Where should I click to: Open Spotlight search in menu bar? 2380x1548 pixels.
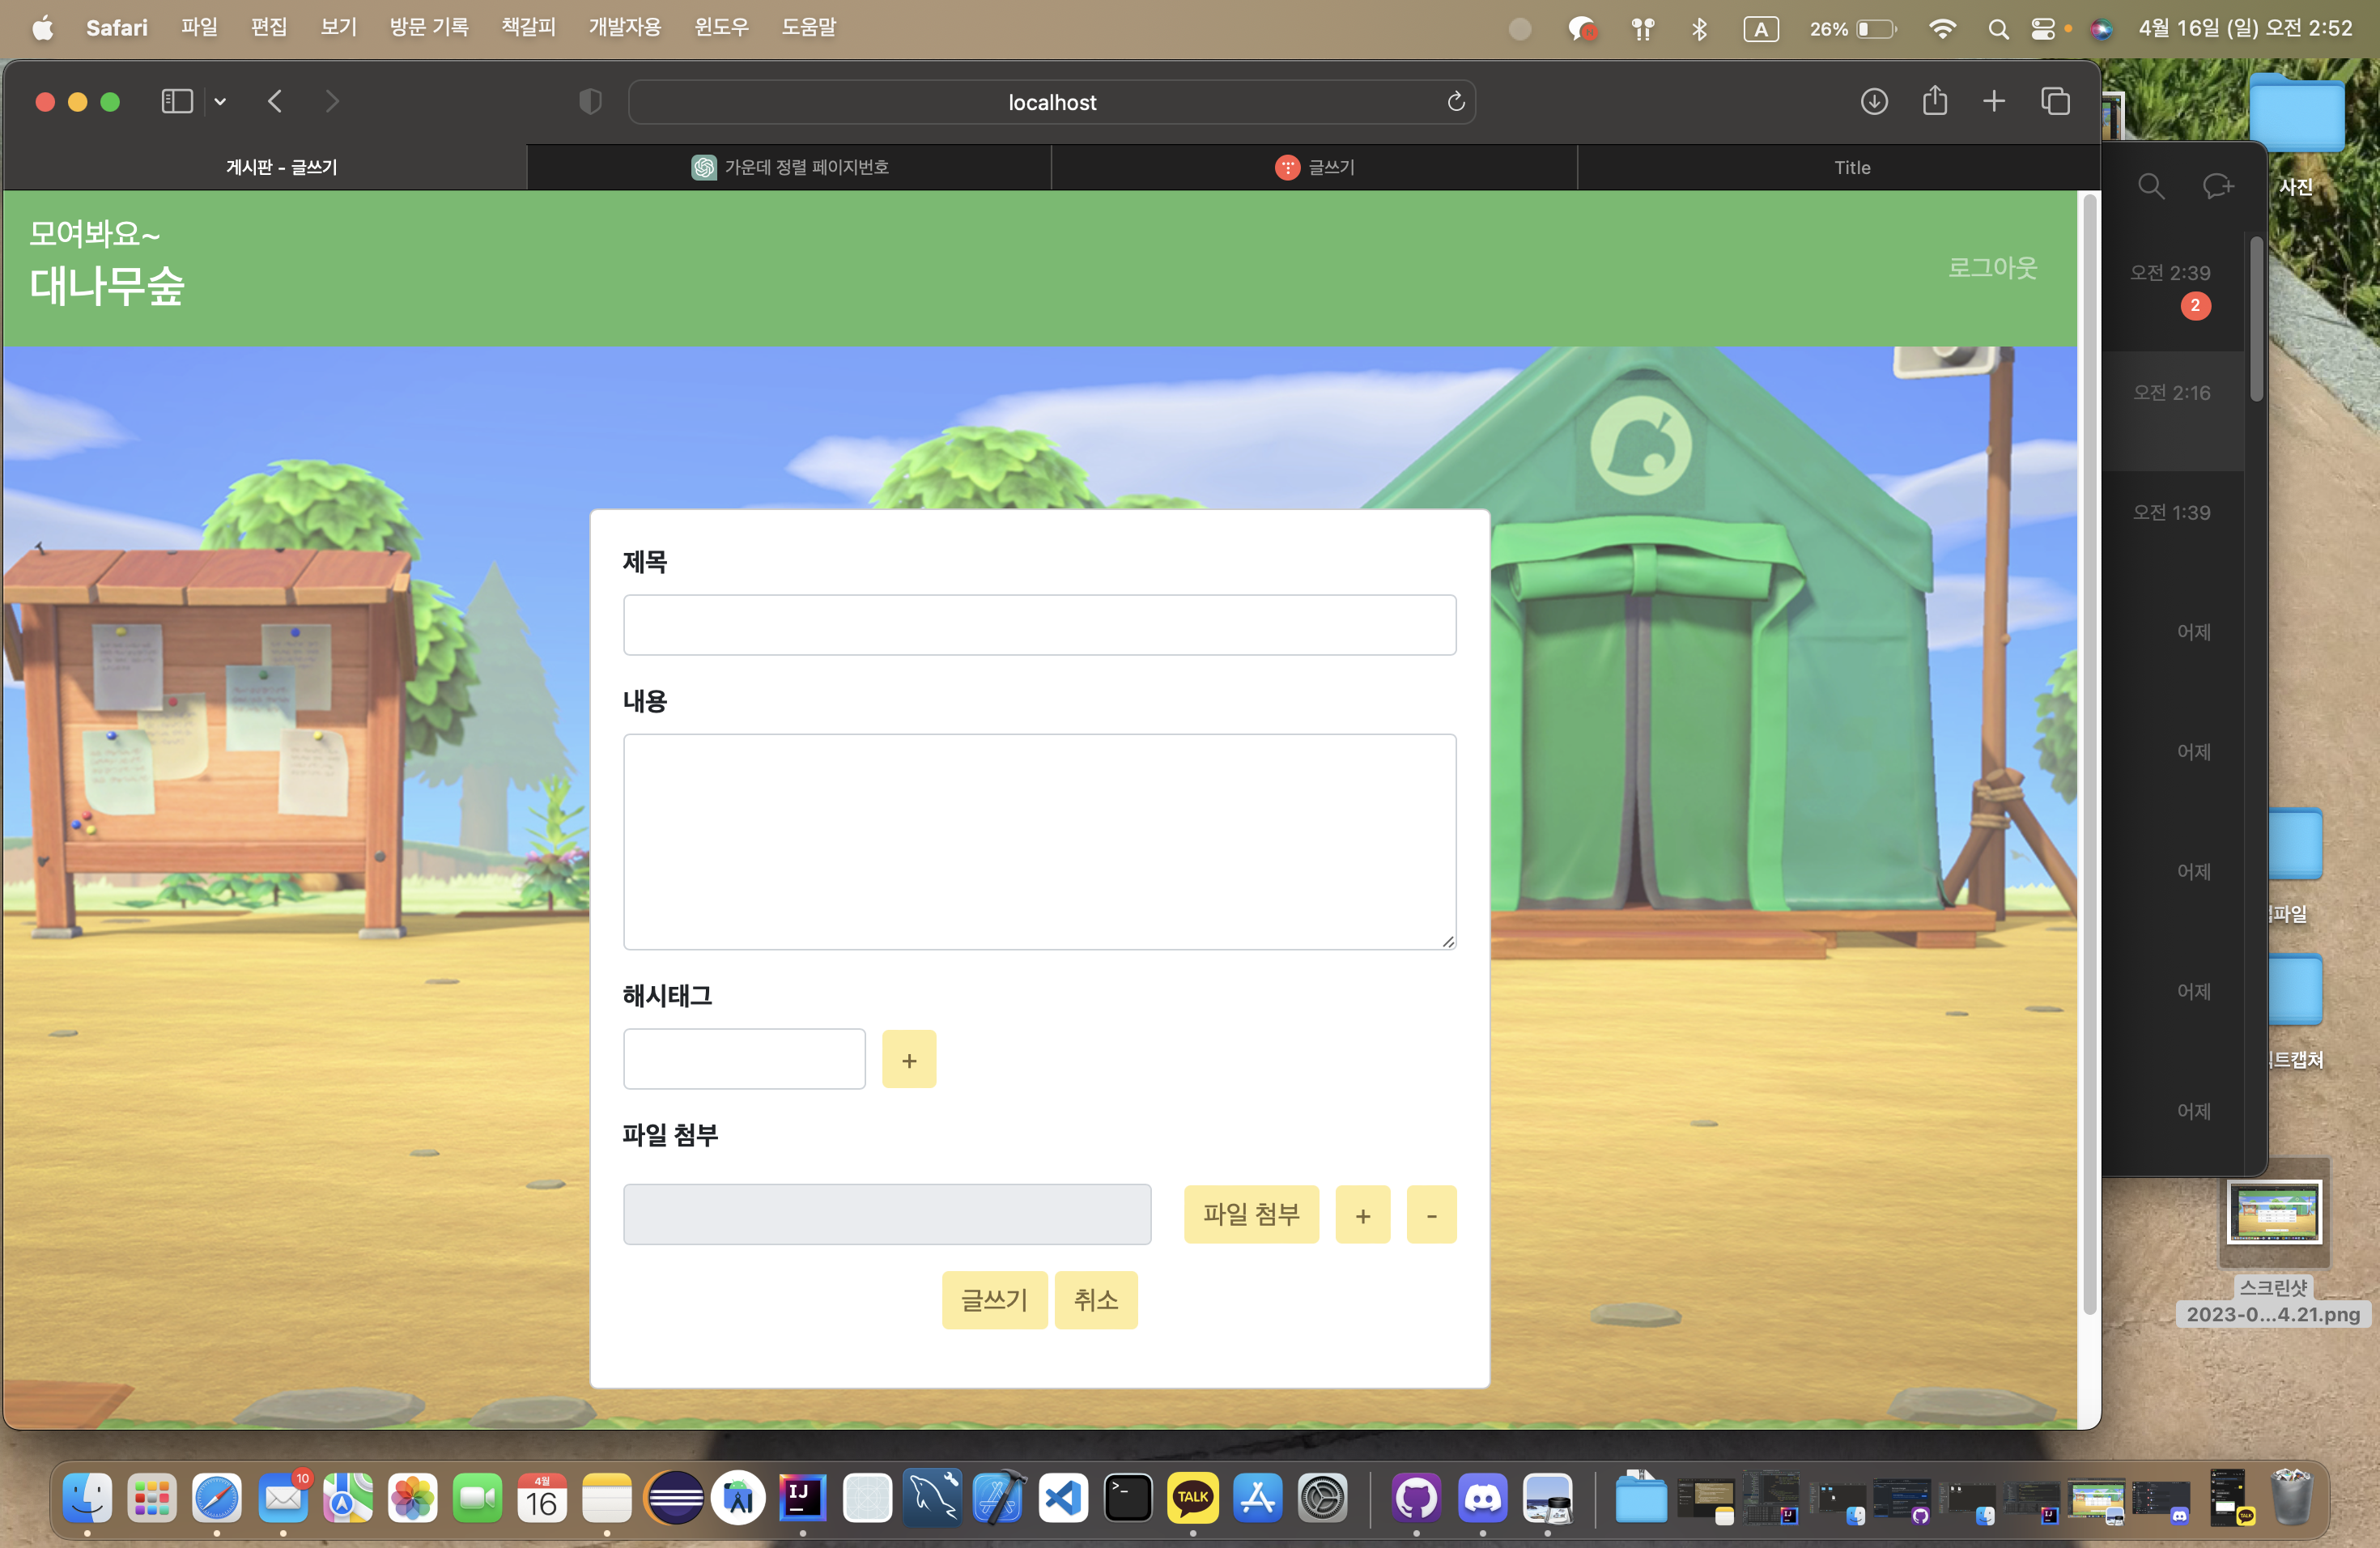pyautogui.click(x=1998, y=29)
